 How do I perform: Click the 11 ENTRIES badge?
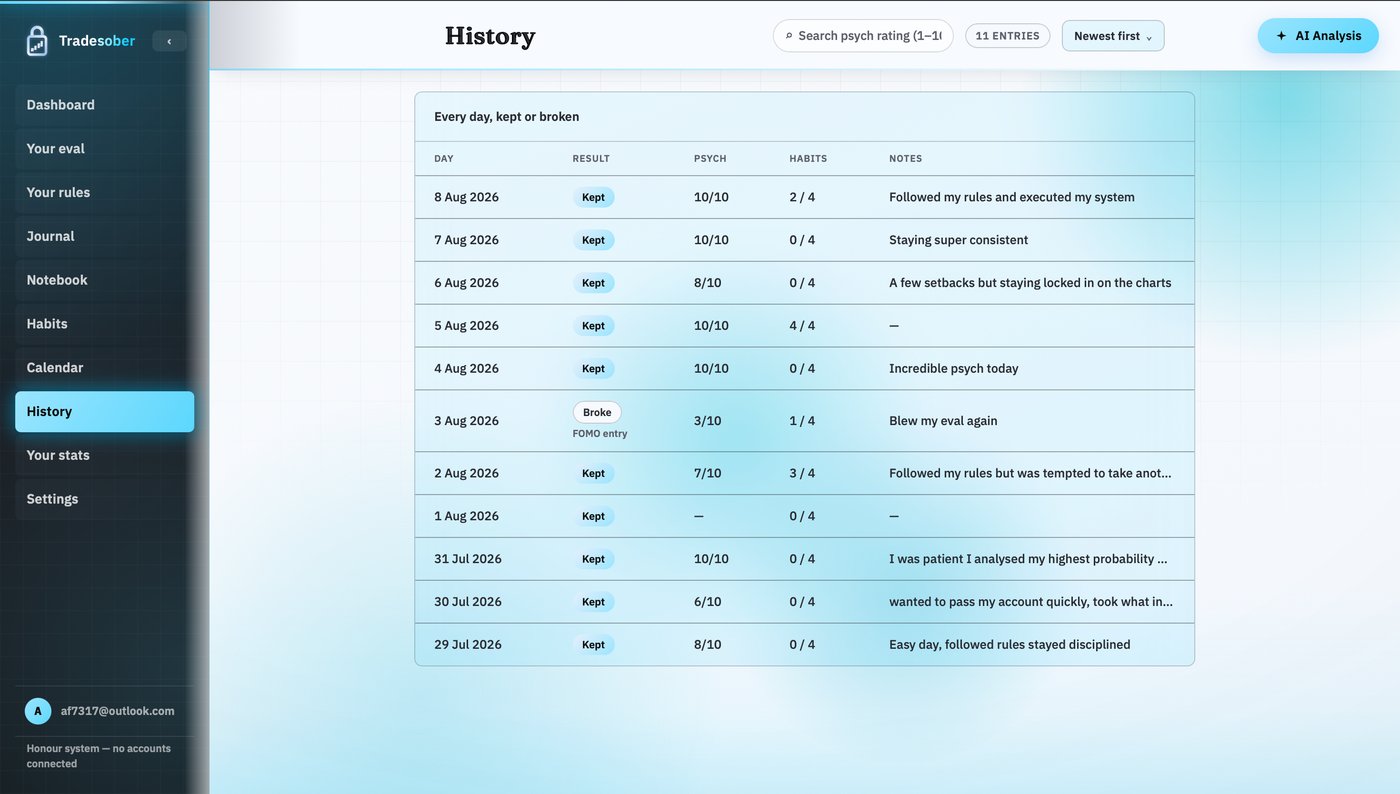[x=1007, y=36]
